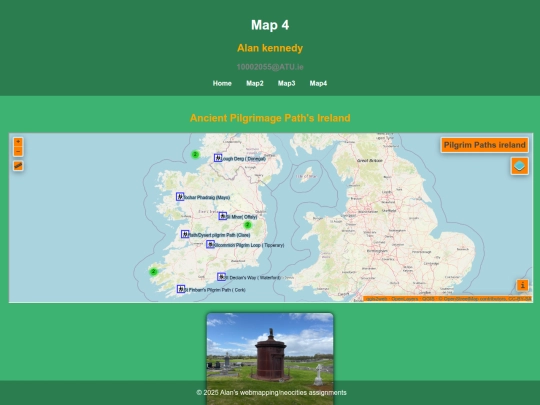Image resolution: width=540 pixels, height=405 pixels.
Task: Click St Declan's Way (Waterford) marker
Action: click(221, 277)
